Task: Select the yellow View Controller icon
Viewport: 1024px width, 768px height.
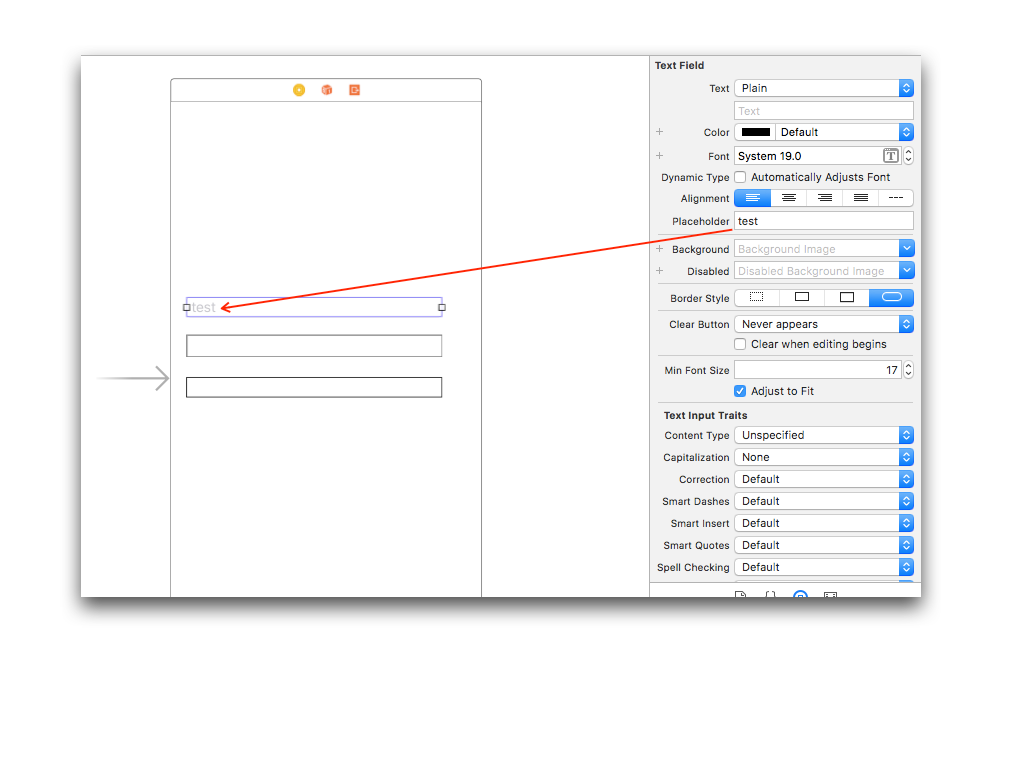Action: pos(298,89)
